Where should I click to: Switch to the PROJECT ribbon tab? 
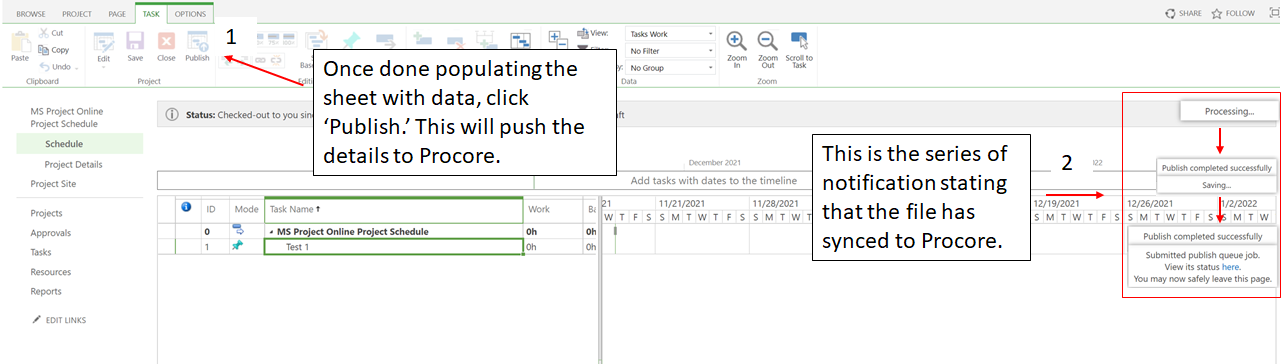click(x=77, y=14)
